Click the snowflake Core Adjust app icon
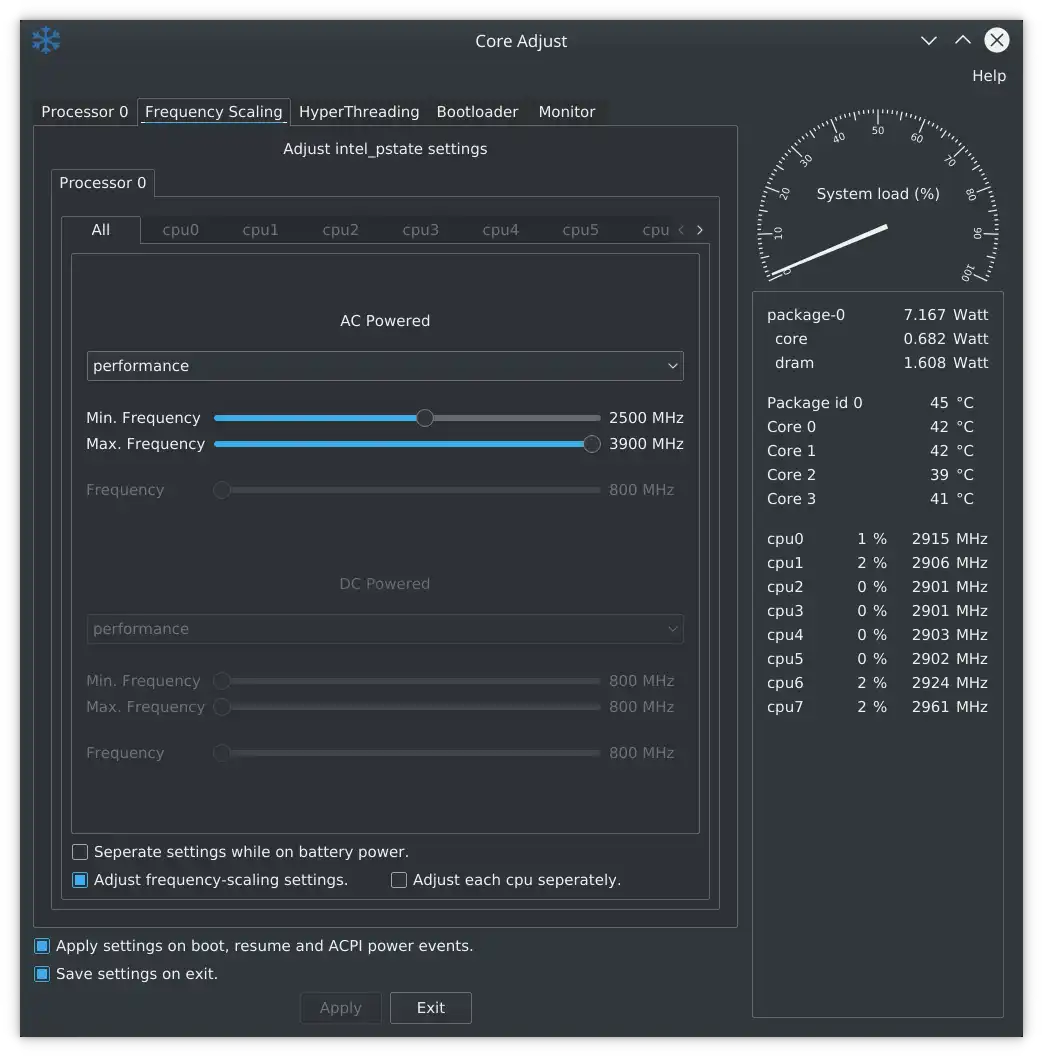The width and height of the screenshot is (1043, 1057). 47,40
